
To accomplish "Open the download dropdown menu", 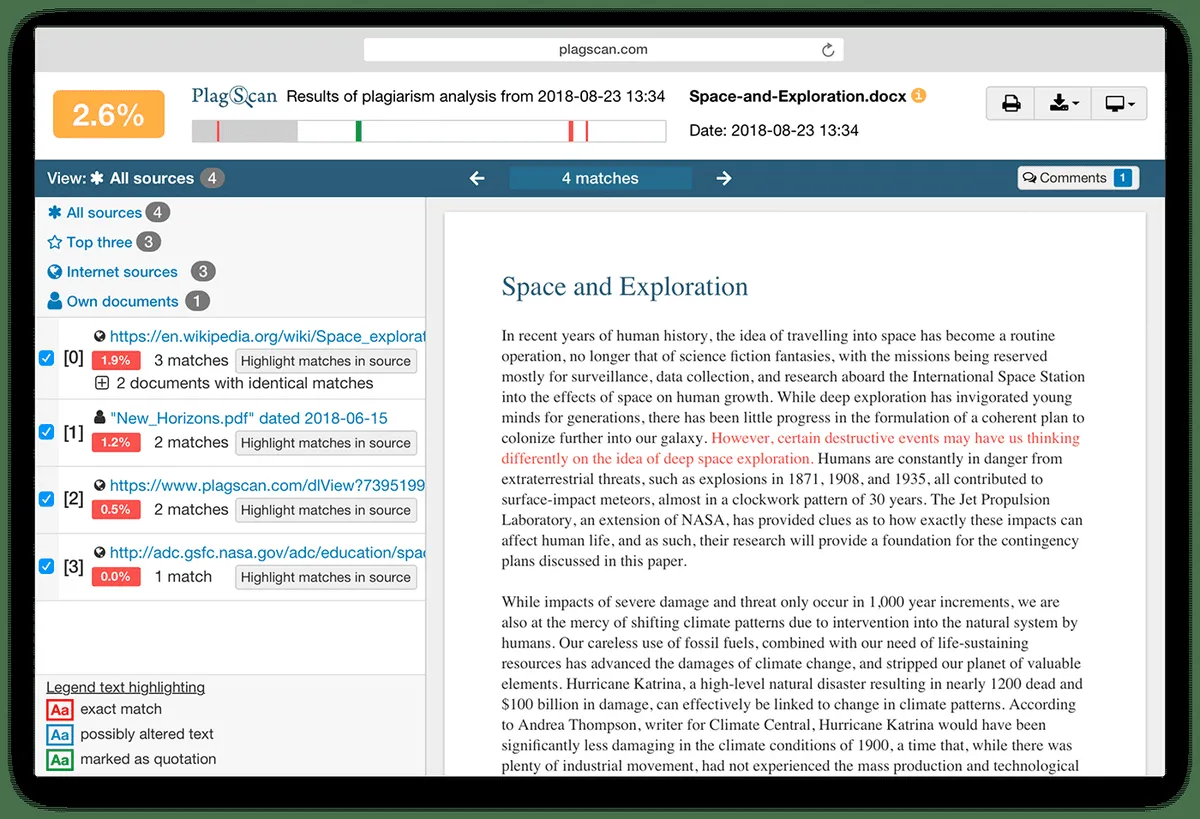I will (x=1063, y=103).
